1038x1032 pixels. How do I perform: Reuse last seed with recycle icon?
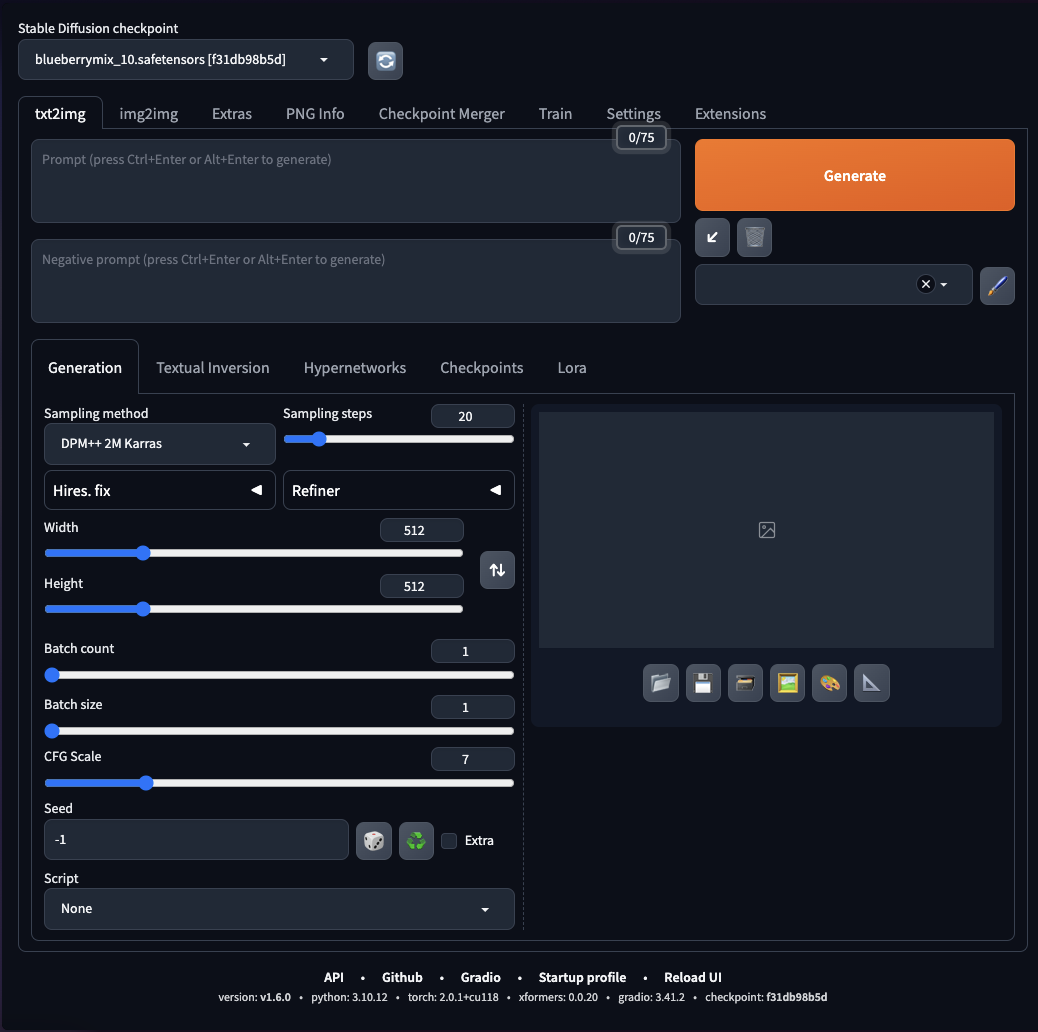(416, 841)
